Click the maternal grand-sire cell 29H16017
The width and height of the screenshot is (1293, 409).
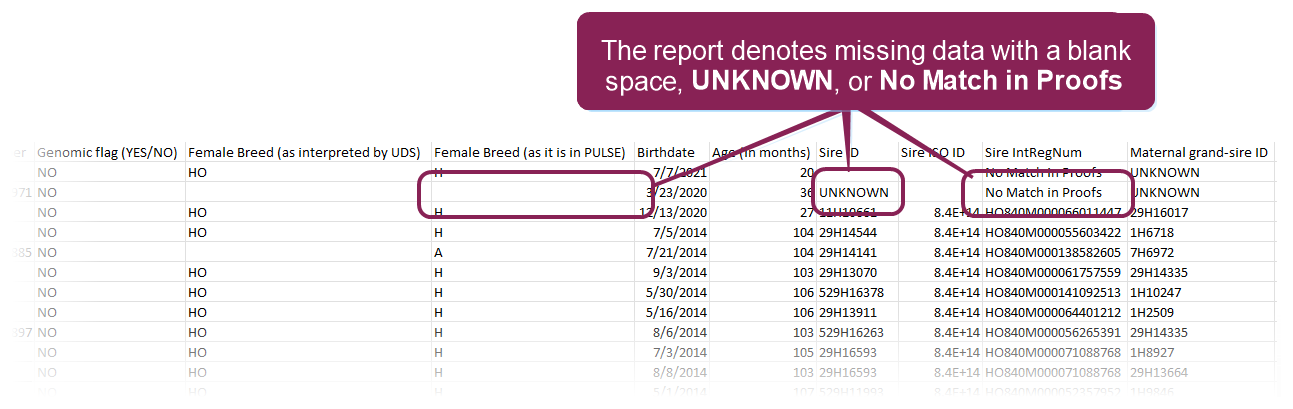pyautogui.click(x=1159, y=212)
